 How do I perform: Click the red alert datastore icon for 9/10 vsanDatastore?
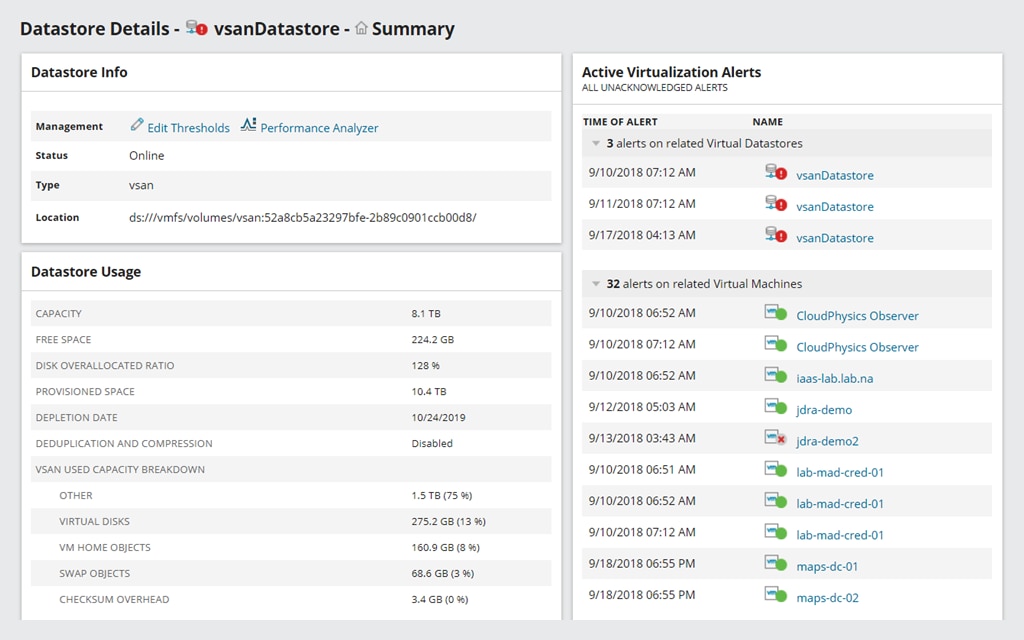pyautogui.click(x=775, y=175)
